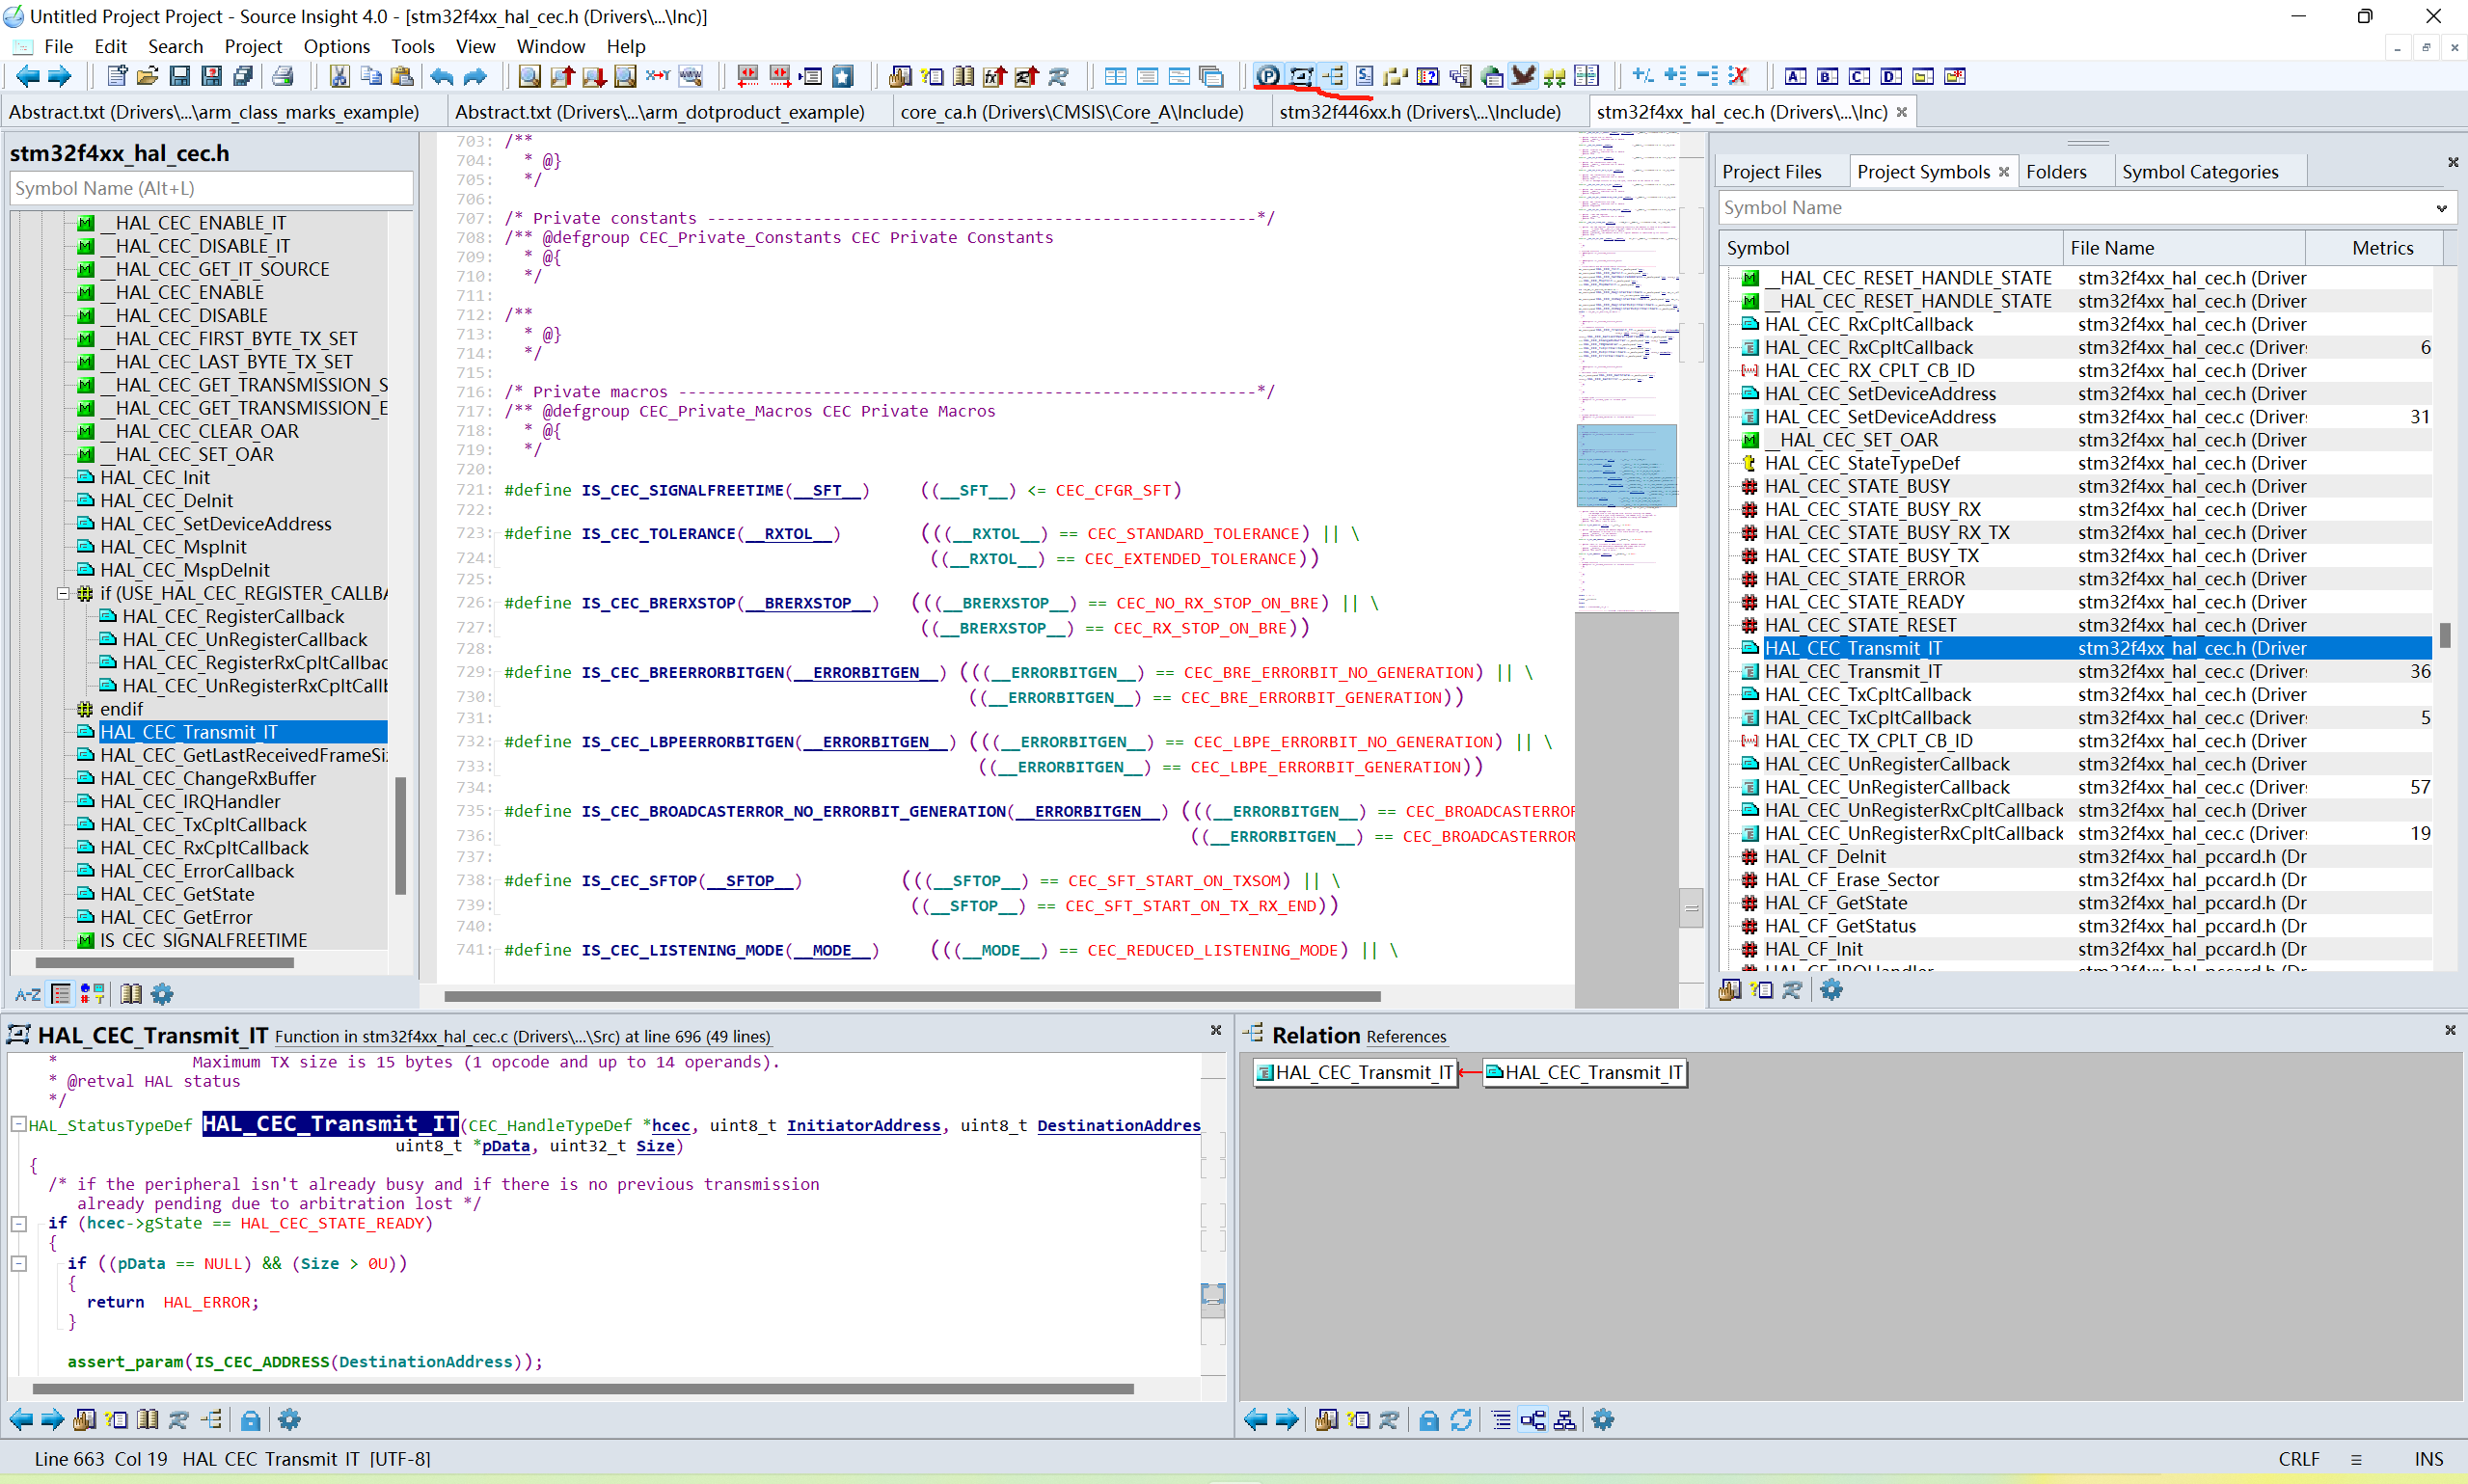The height and width of the screenshot is (1484, 2468).
Task: Toggle the Context Window toolbar button
Action: coord(1301,76)
